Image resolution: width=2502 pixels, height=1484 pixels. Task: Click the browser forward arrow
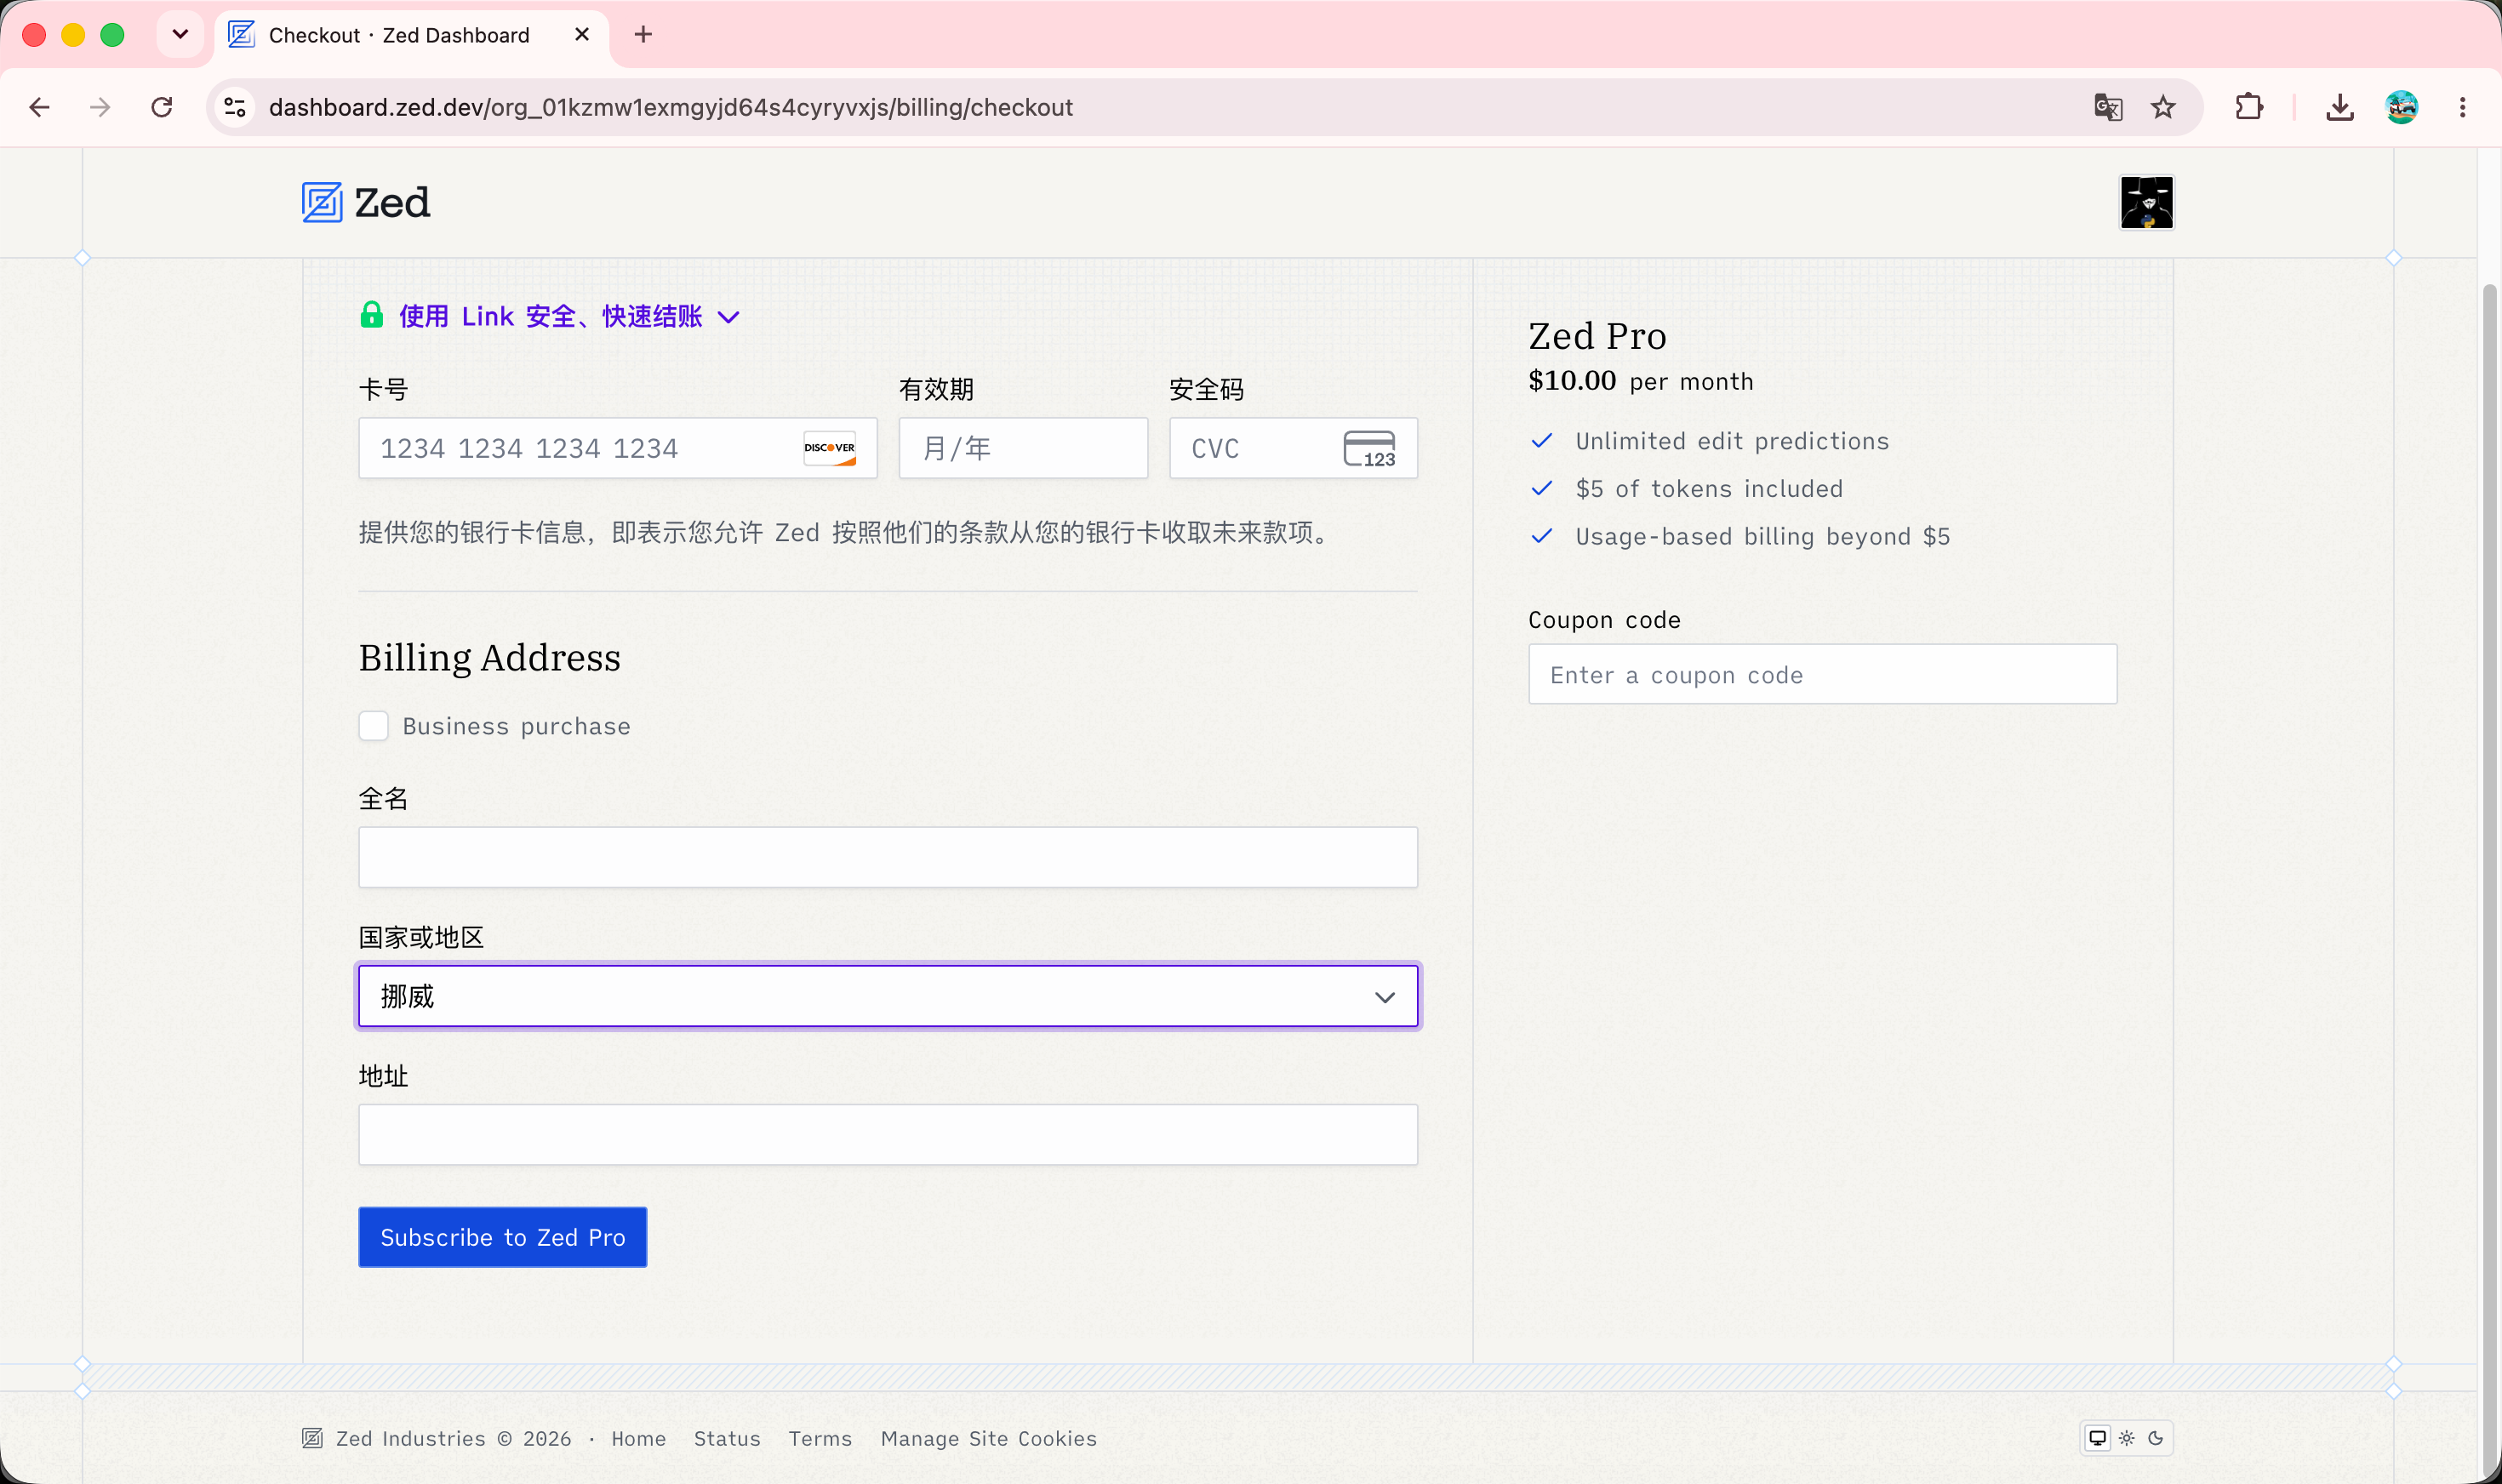click(100, 107)
